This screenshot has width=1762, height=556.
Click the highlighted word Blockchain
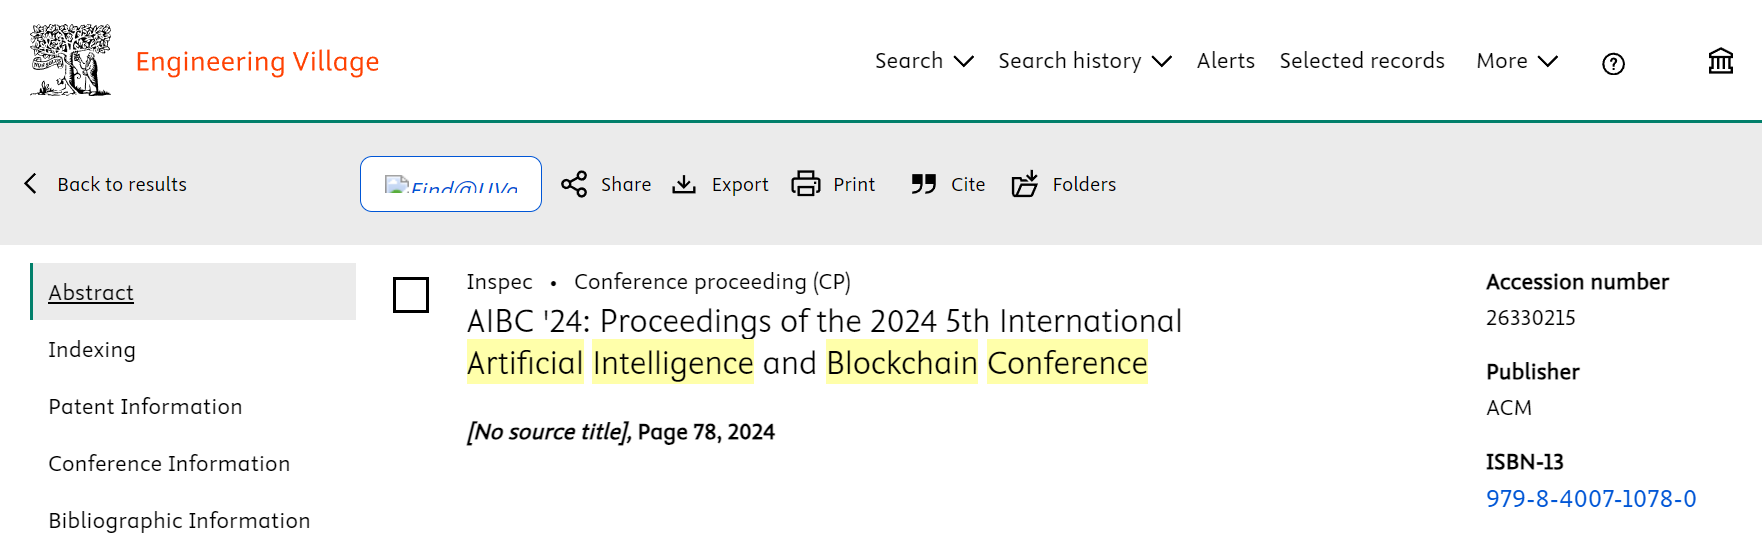(x=902, y=363)
